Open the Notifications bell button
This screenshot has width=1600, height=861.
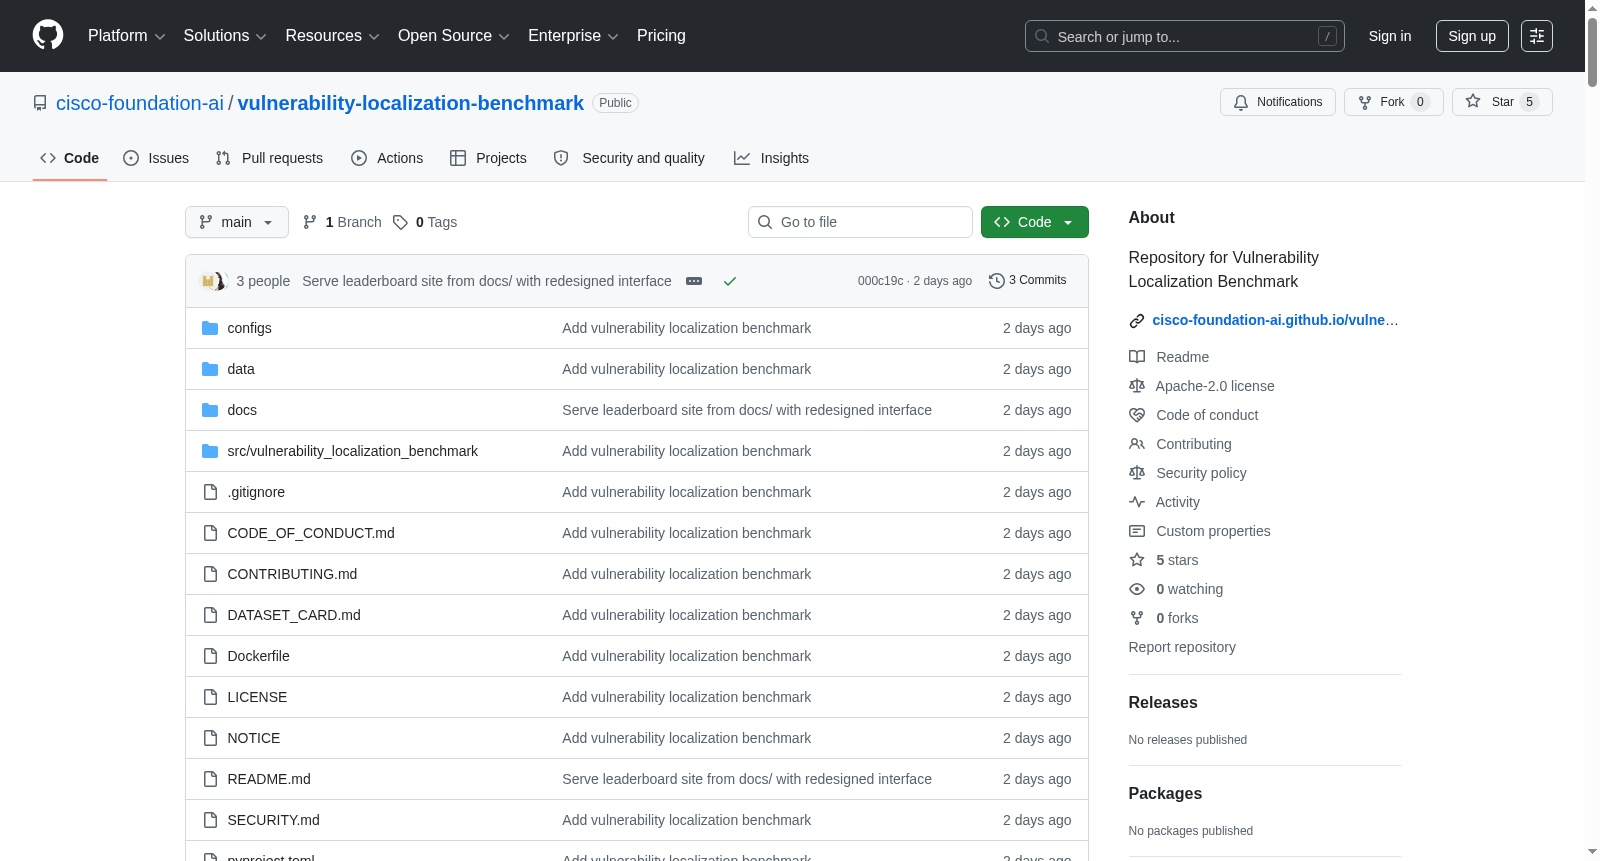coord(1278,102)
